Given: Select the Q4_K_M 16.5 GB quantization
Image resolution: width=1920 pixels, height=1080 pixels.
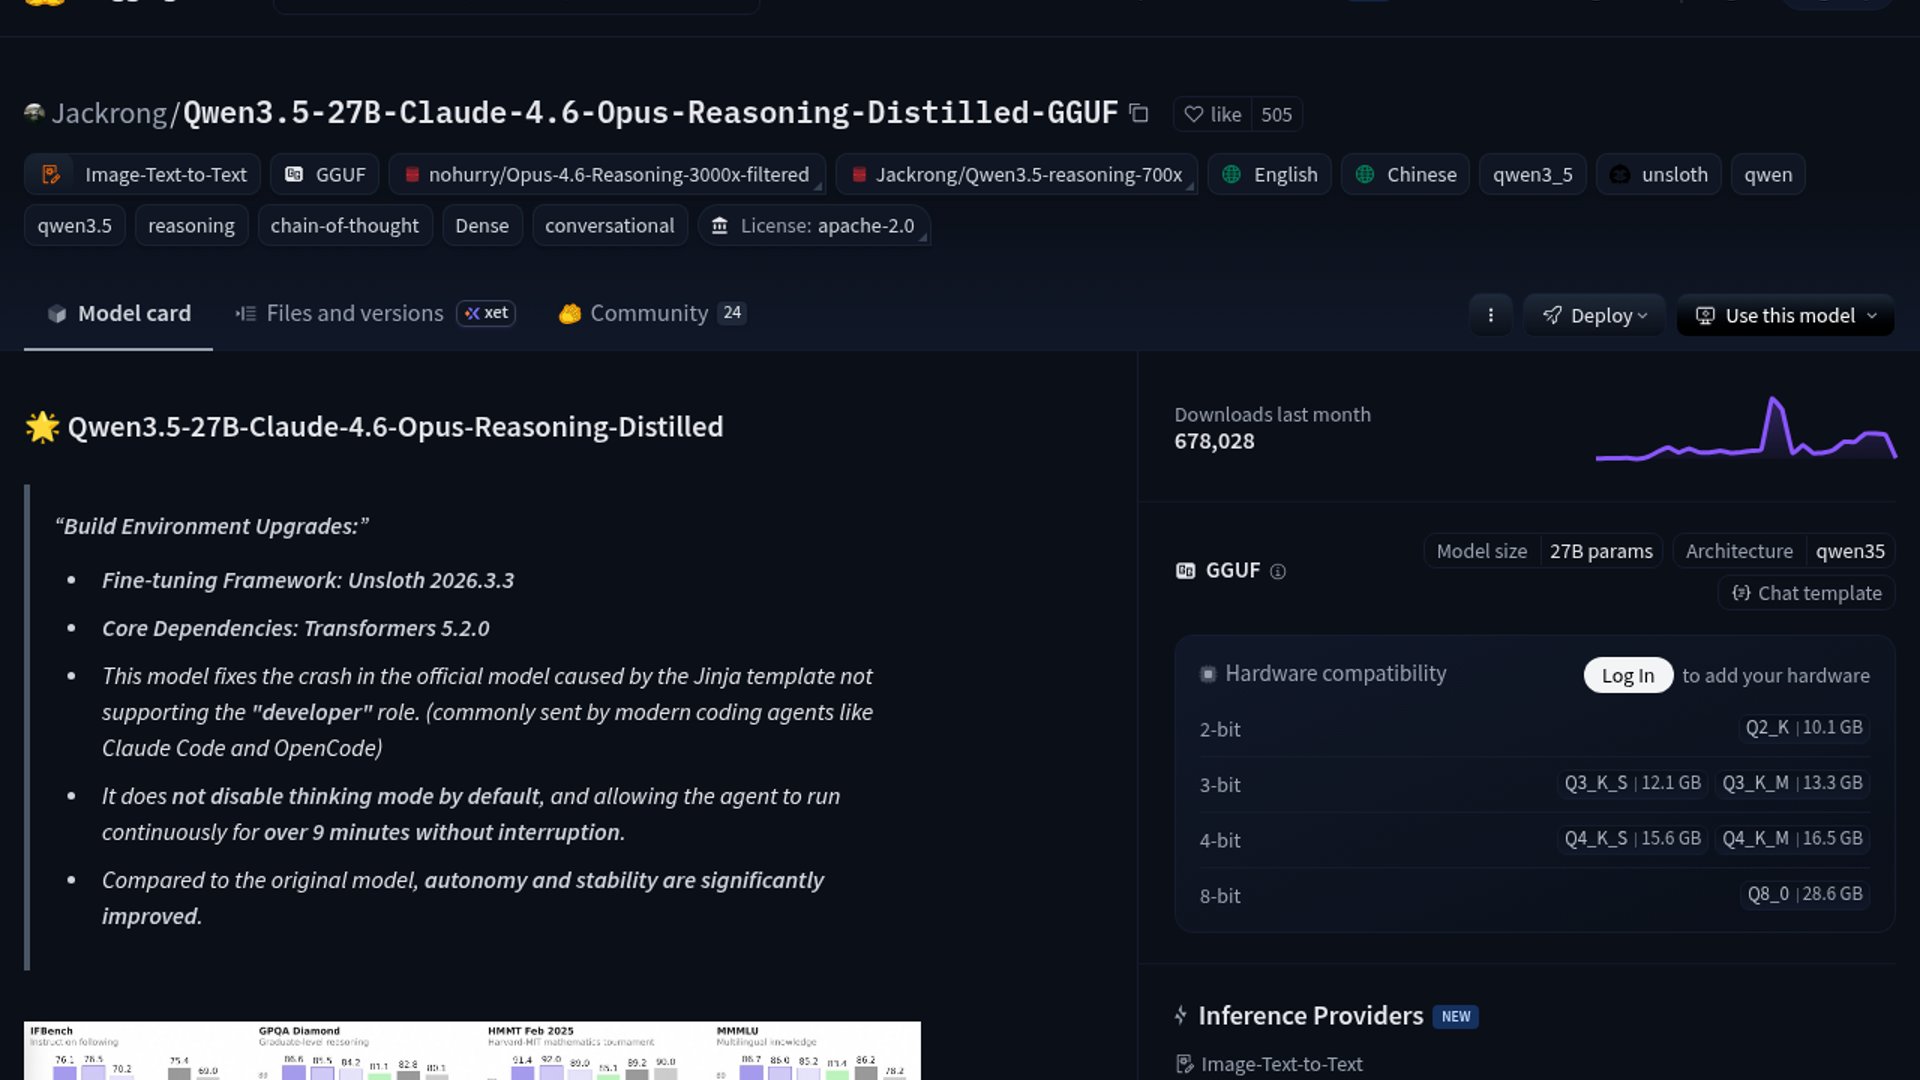Looking at the screenshot, I should pos(1791,838).
